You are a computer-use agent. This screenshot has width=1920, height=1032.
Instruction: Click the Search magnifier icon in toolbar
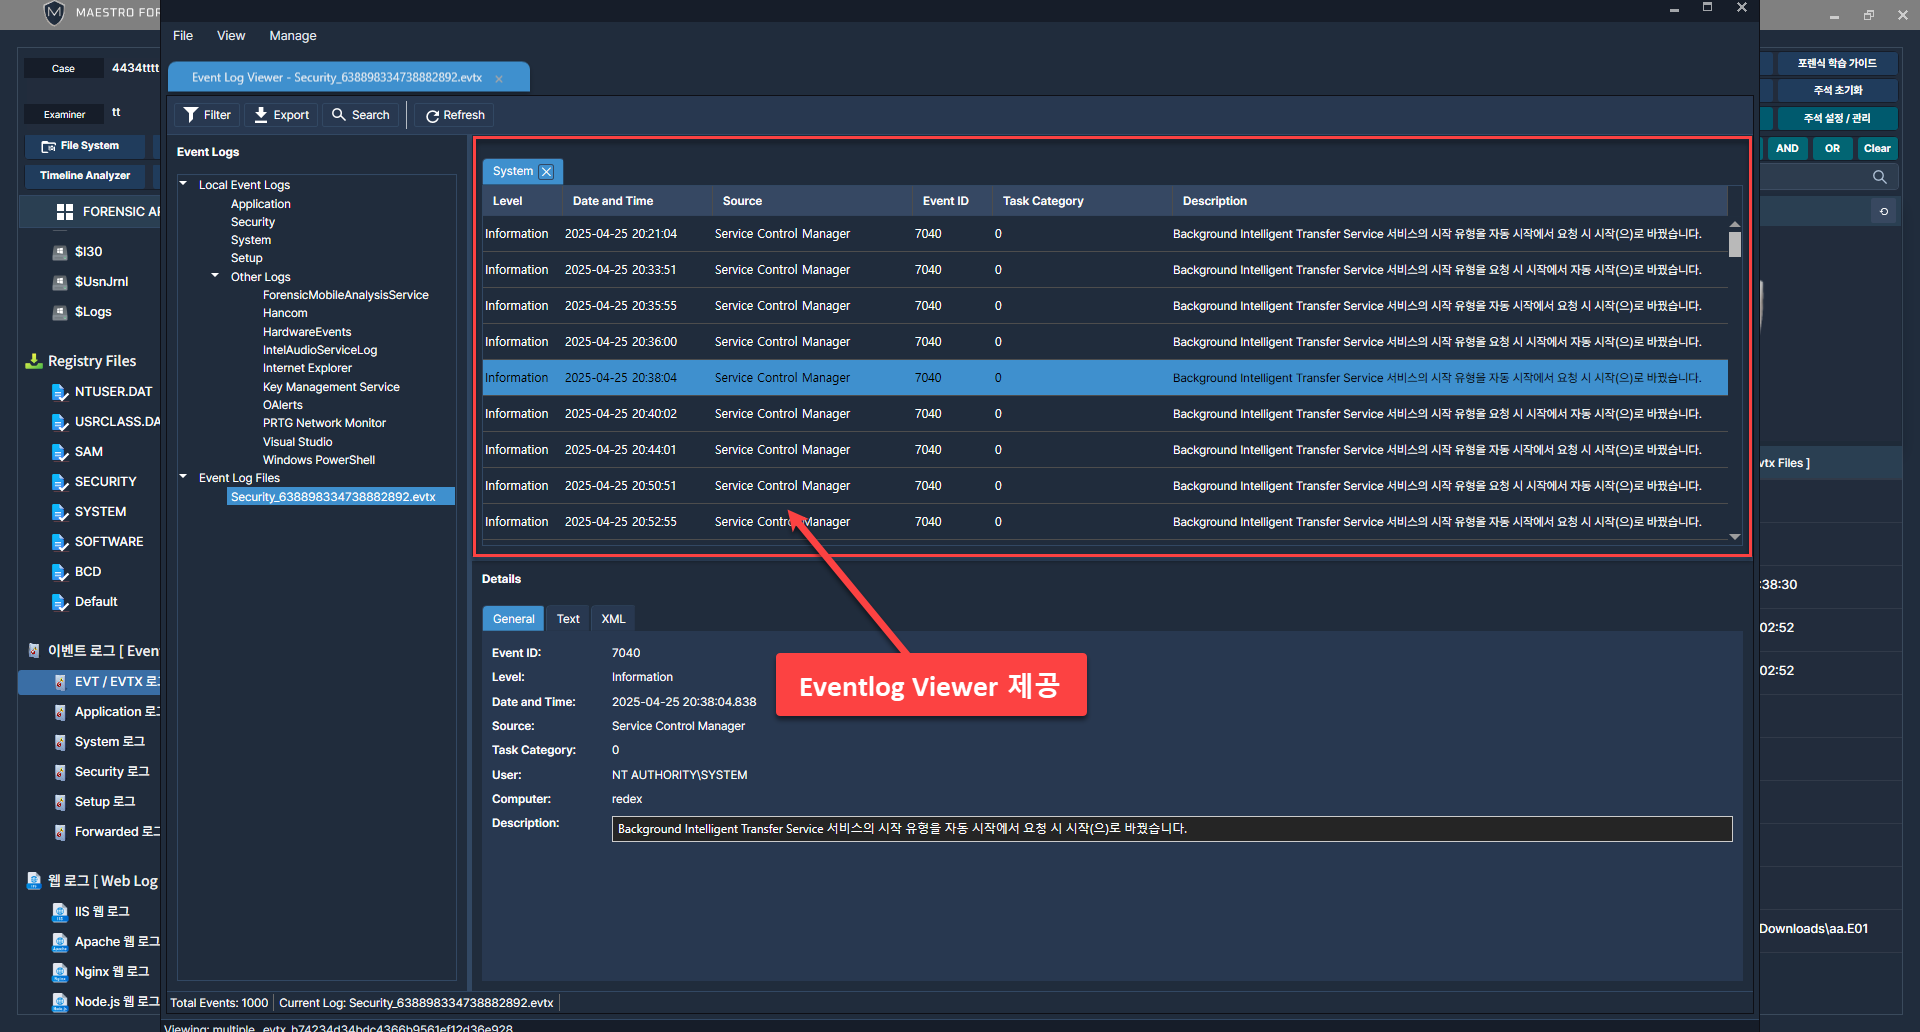(339, 115)
